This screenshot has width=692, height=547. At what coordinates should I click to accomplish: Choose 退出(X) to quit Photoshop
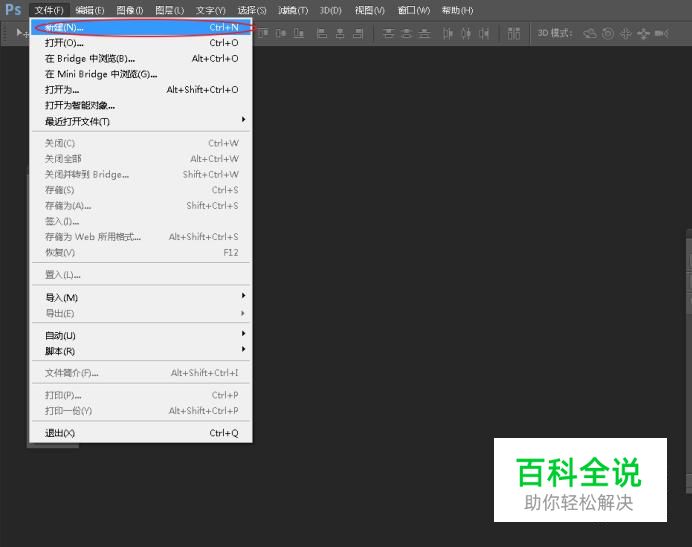[141, 433]
